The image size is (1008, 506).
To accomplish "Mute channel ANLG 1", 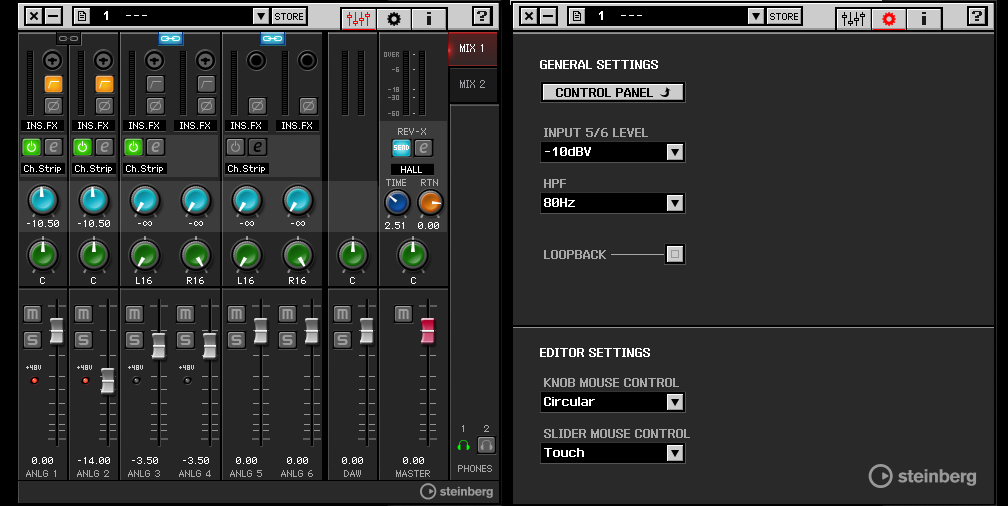I will click(32, 314).
